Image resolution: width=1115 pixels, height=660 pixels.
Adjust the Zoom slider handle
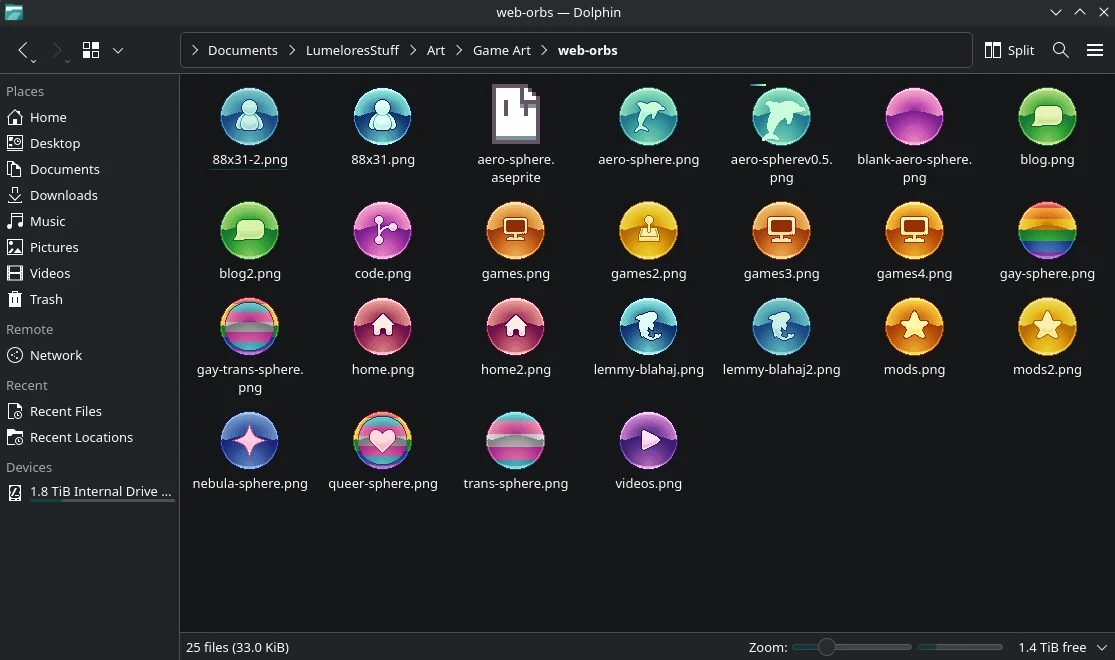tap(826, 647)
